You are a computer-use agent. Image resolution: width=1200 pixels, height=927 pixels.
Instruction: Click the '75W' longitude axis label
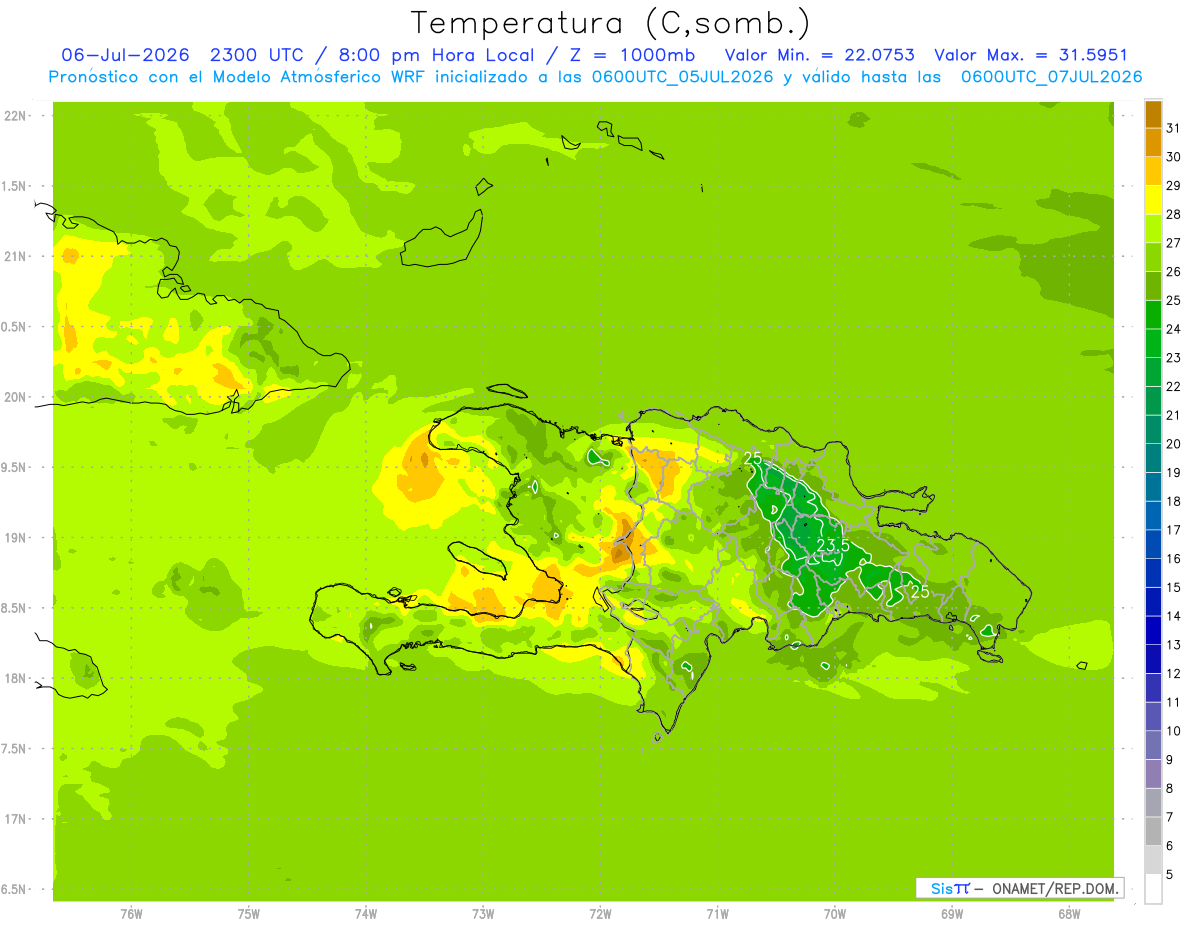pyautogui.click(x=249, y=914)
